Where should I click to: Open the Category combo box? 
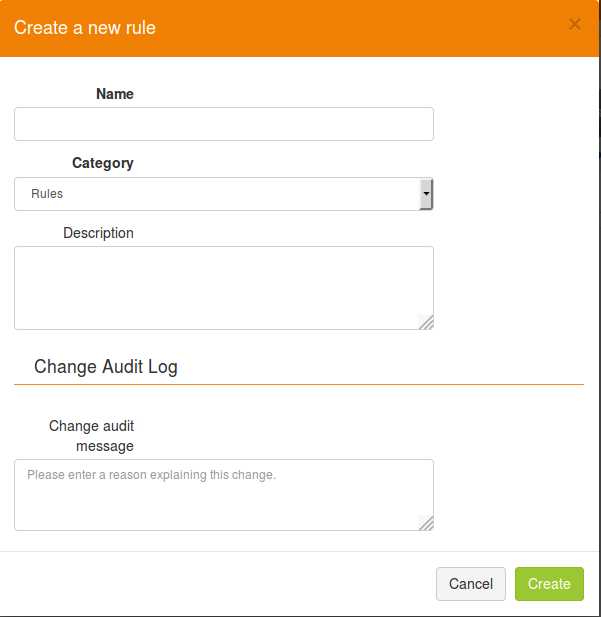coord(224,194)
